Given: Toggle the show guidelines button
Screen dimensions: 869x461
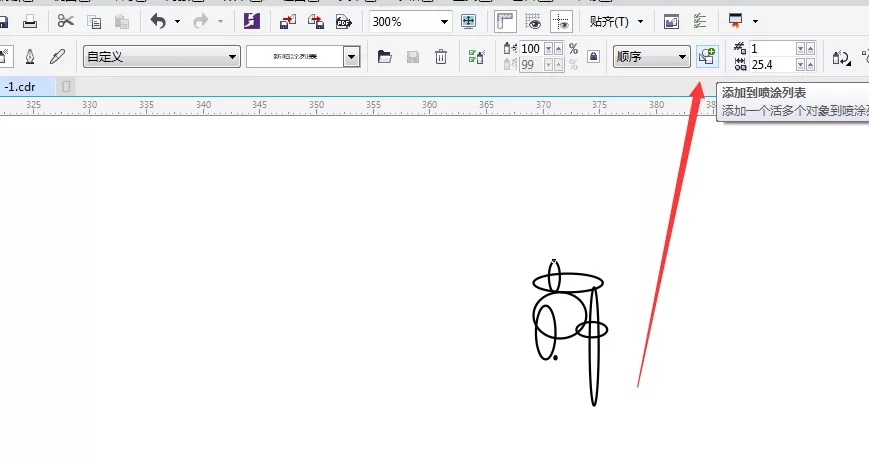Looking at the screenshot, I should (x=561, y=22).
